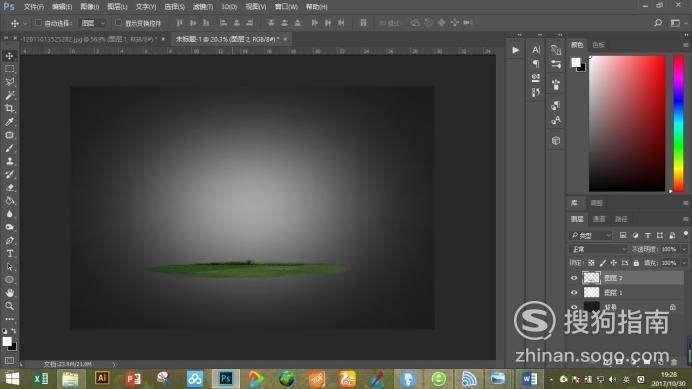
Task: Click the search magnifier in options bar
Action: click(x=658, y=23)
